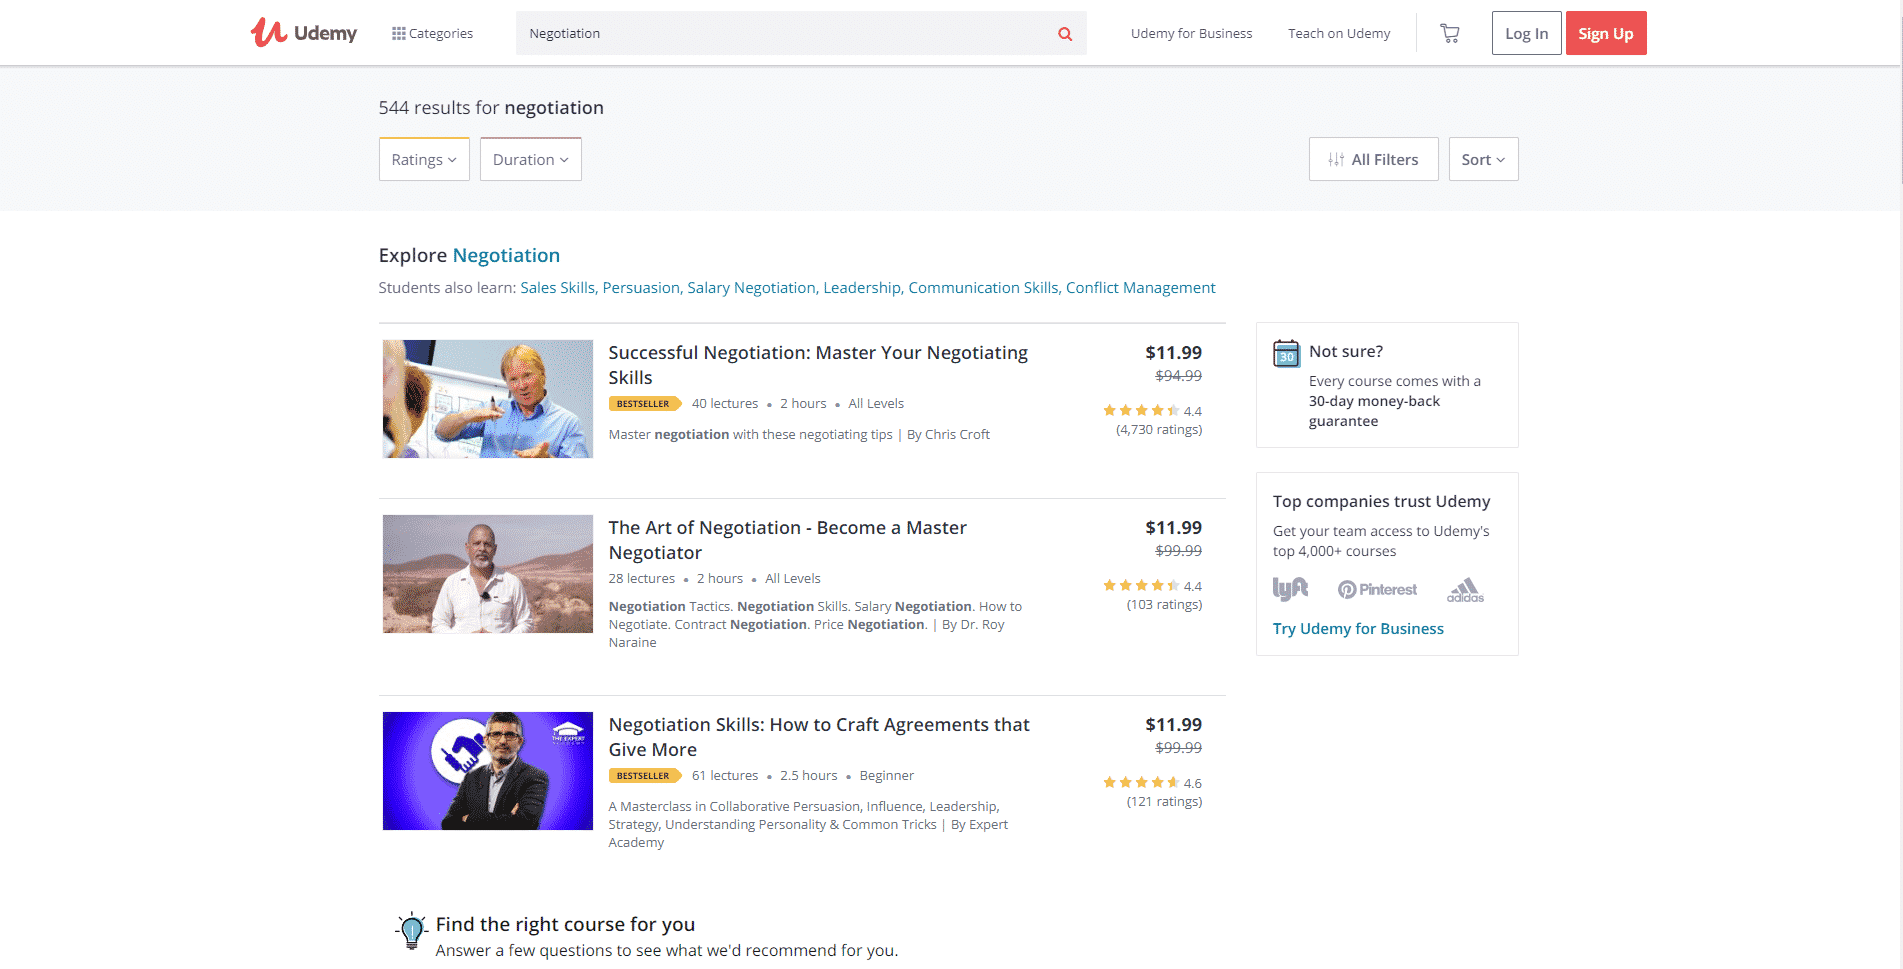Click Bestseller badge on Negotiation Skills course

click(x=644, y=776)
